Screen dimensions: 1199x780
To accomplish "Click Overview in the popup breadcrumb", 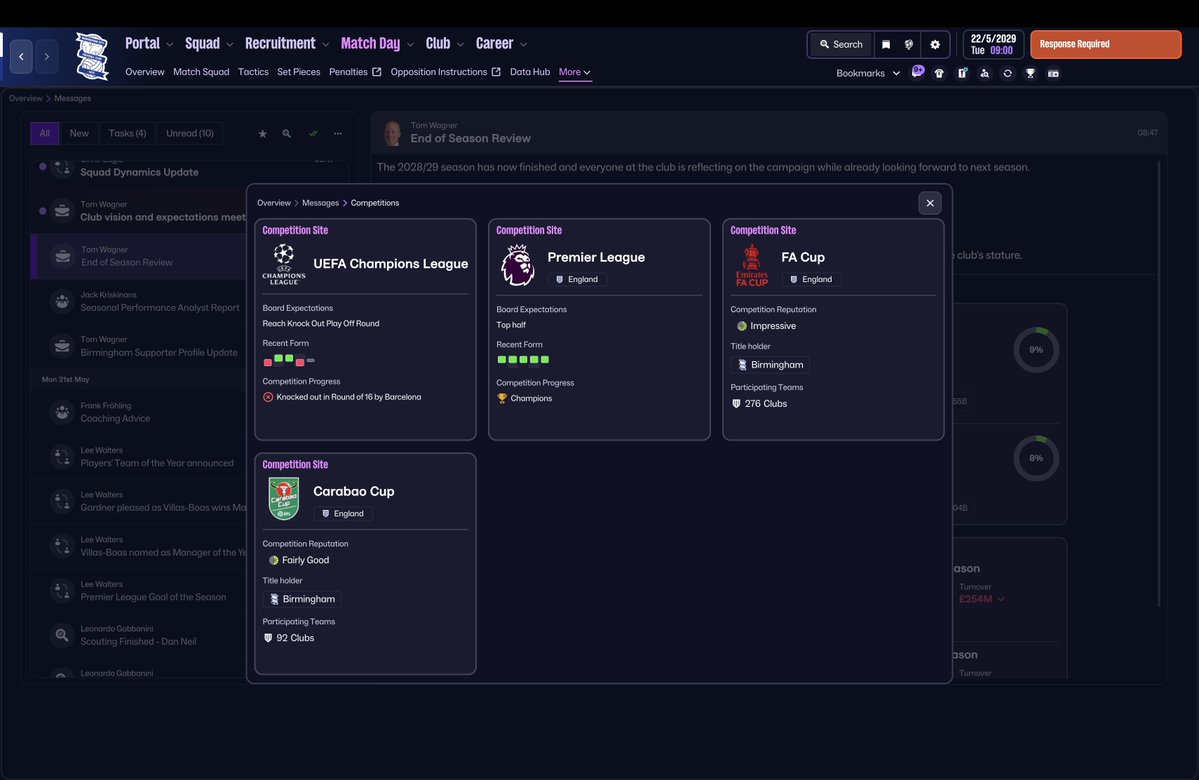I will point(274,203).
